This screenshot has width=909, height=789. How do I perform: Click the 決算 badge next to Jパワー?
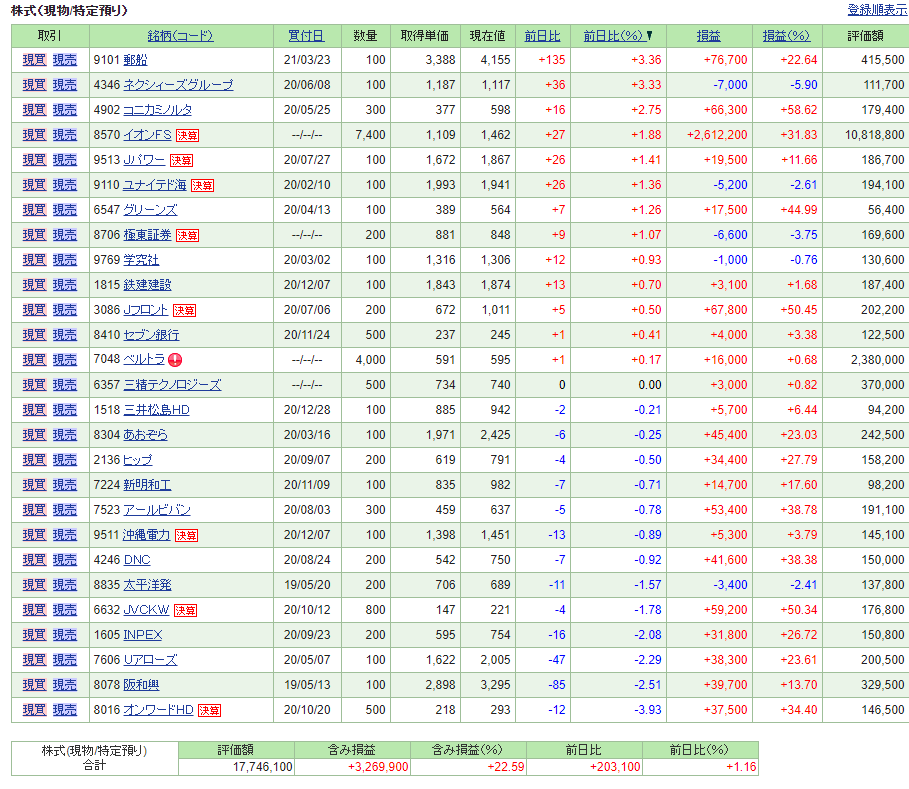coord(181,161)
